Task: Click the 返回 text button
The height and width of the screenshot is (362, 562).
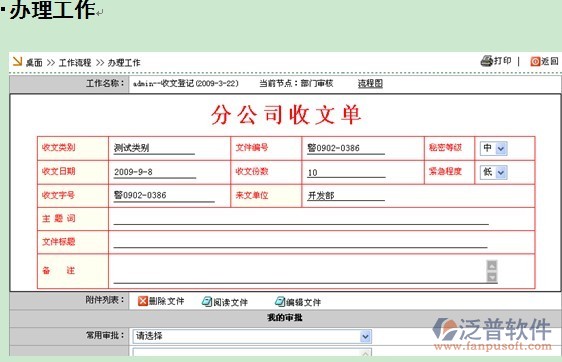Action: tap(549, 61)
